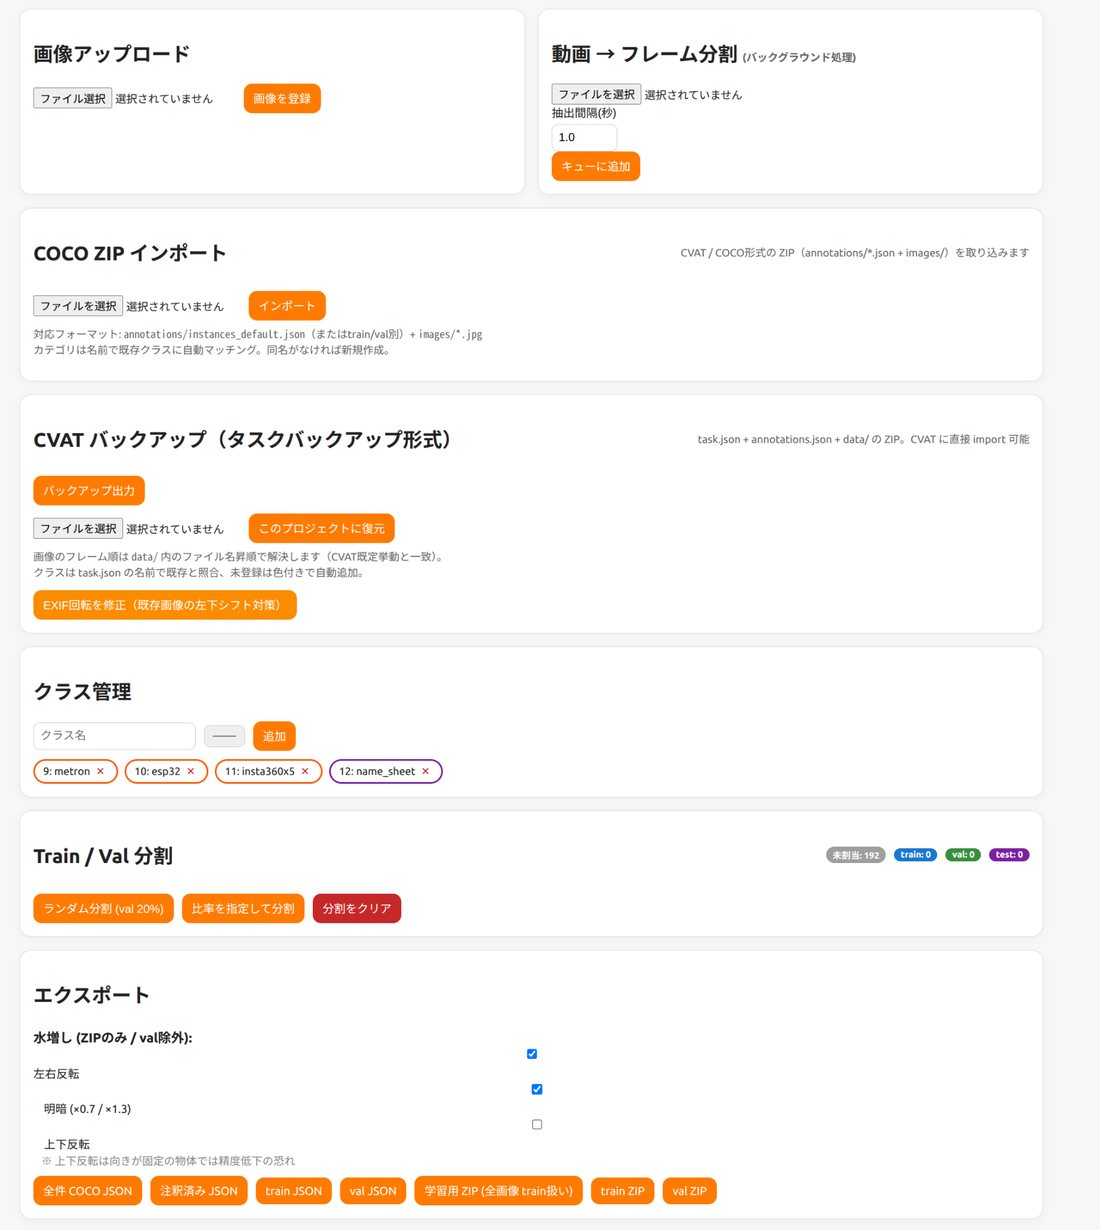Focus the クラス名 text field
Image resolution: width=1100 pixels, height=1230 pixels.
click(x=114, y=736)
